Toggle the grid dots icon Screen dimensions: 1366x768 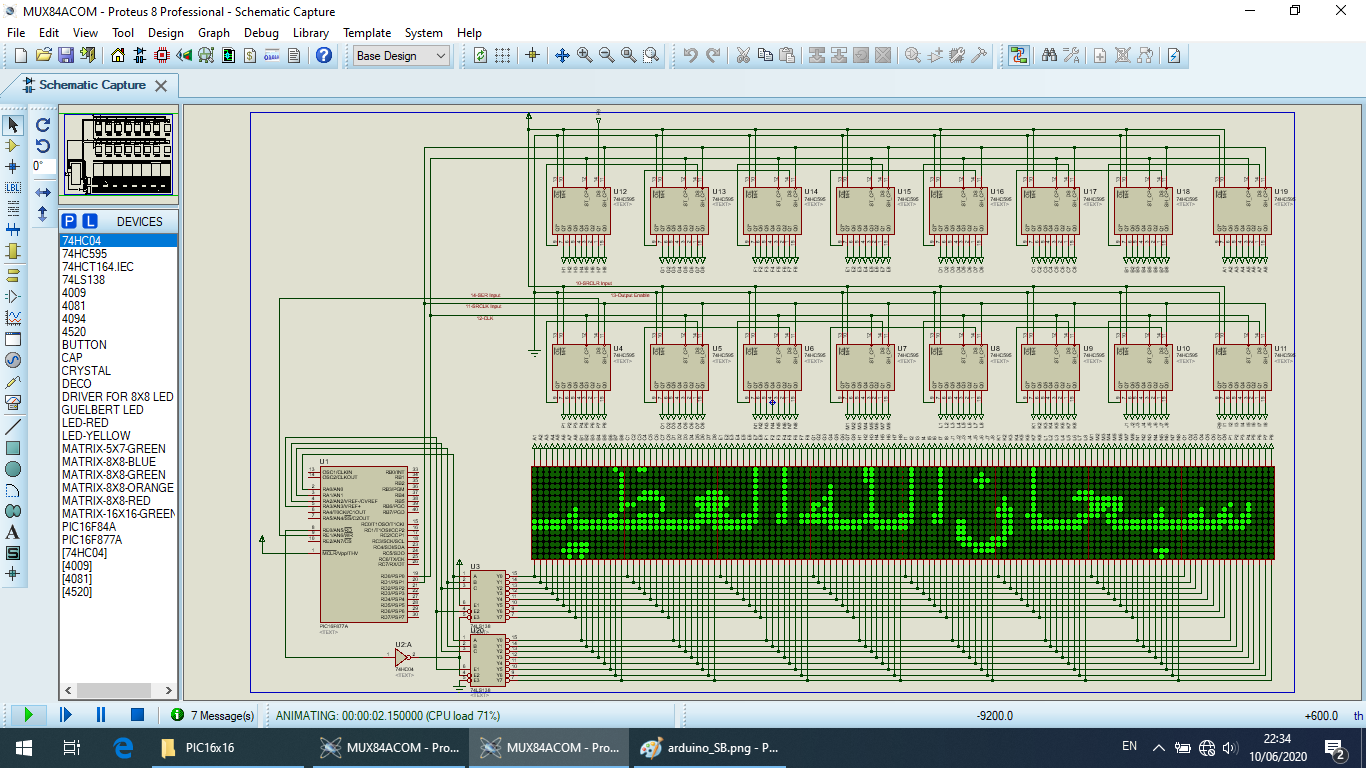click(x=503, y=56)
